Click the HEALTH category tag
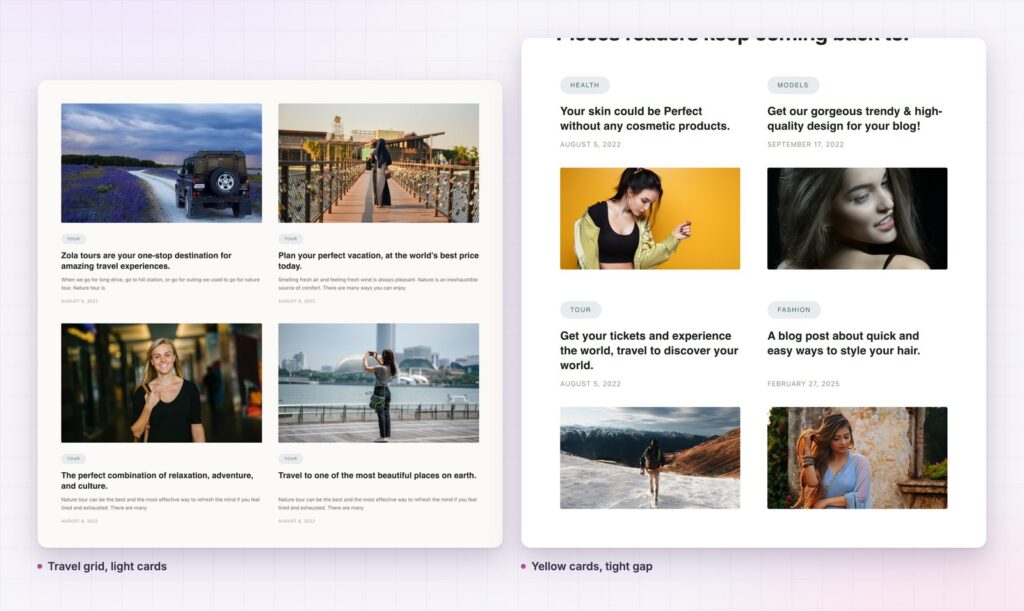Screen dimensions: 1024x611 (x=584, y=85)
